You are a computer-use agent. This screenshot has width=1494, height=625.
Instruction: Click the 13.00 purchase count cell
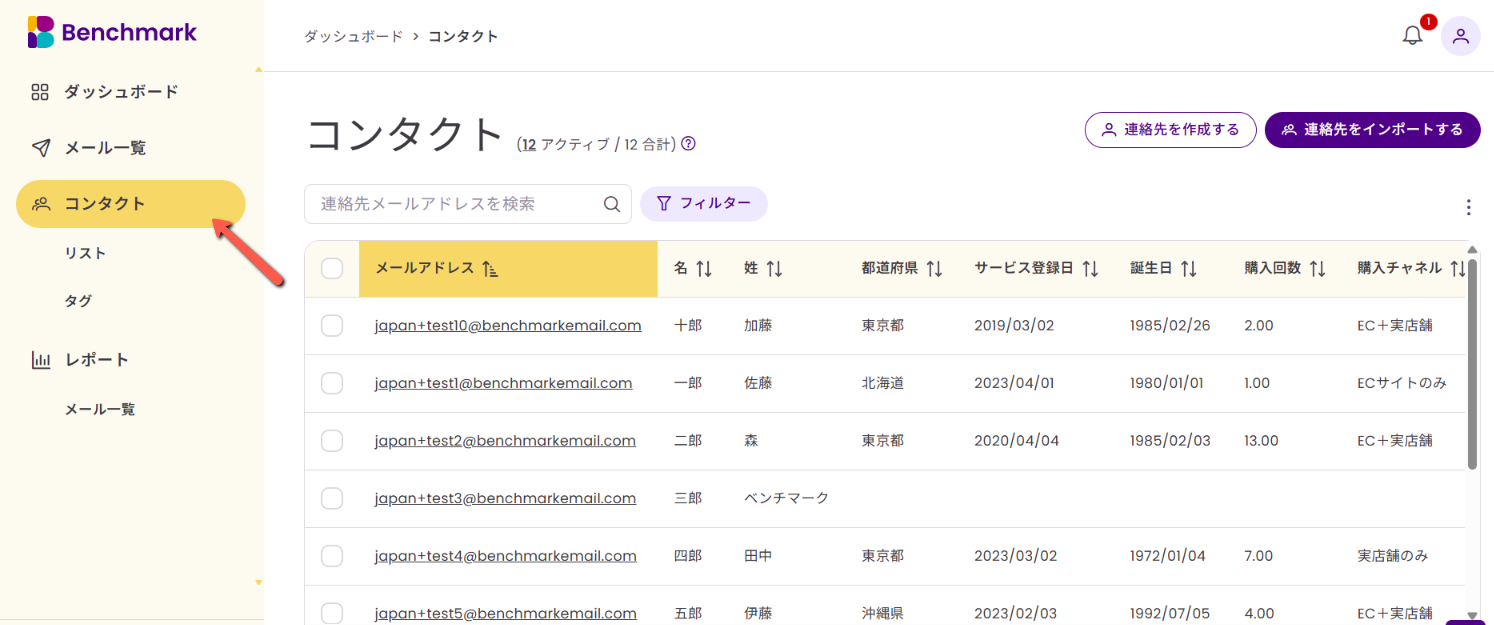1262,441
